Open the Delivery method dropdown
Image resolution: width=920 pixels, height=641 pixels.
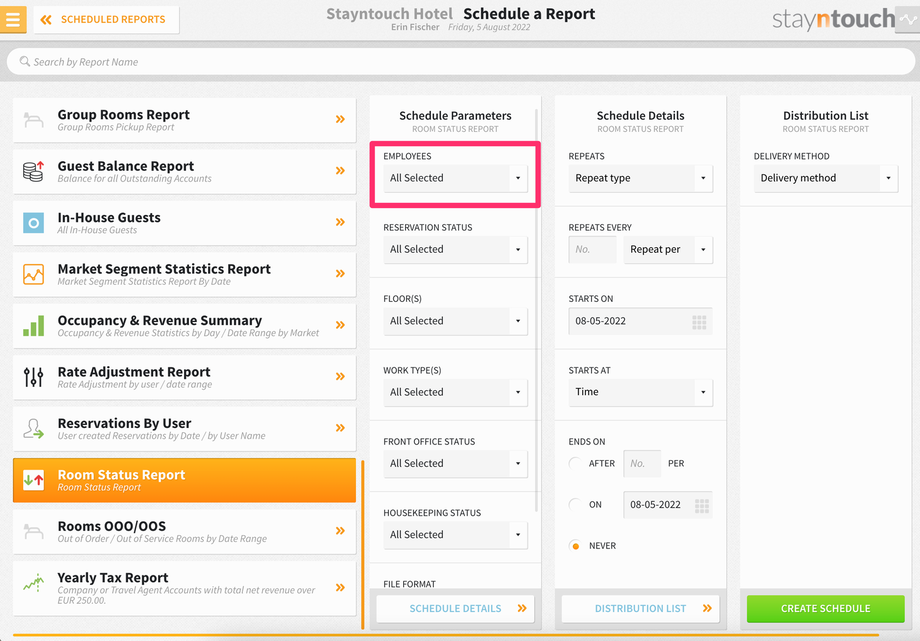[826, 178]
